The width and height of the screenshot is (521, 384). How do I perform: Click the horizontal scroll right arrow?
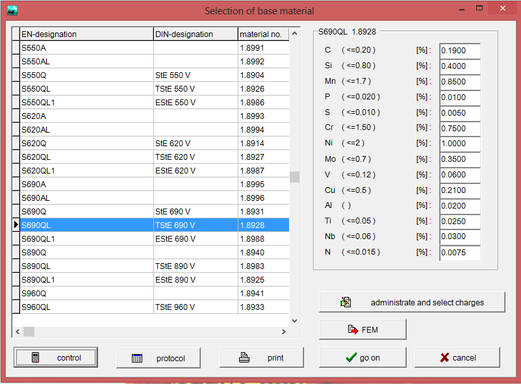click(x=284, y=331)
